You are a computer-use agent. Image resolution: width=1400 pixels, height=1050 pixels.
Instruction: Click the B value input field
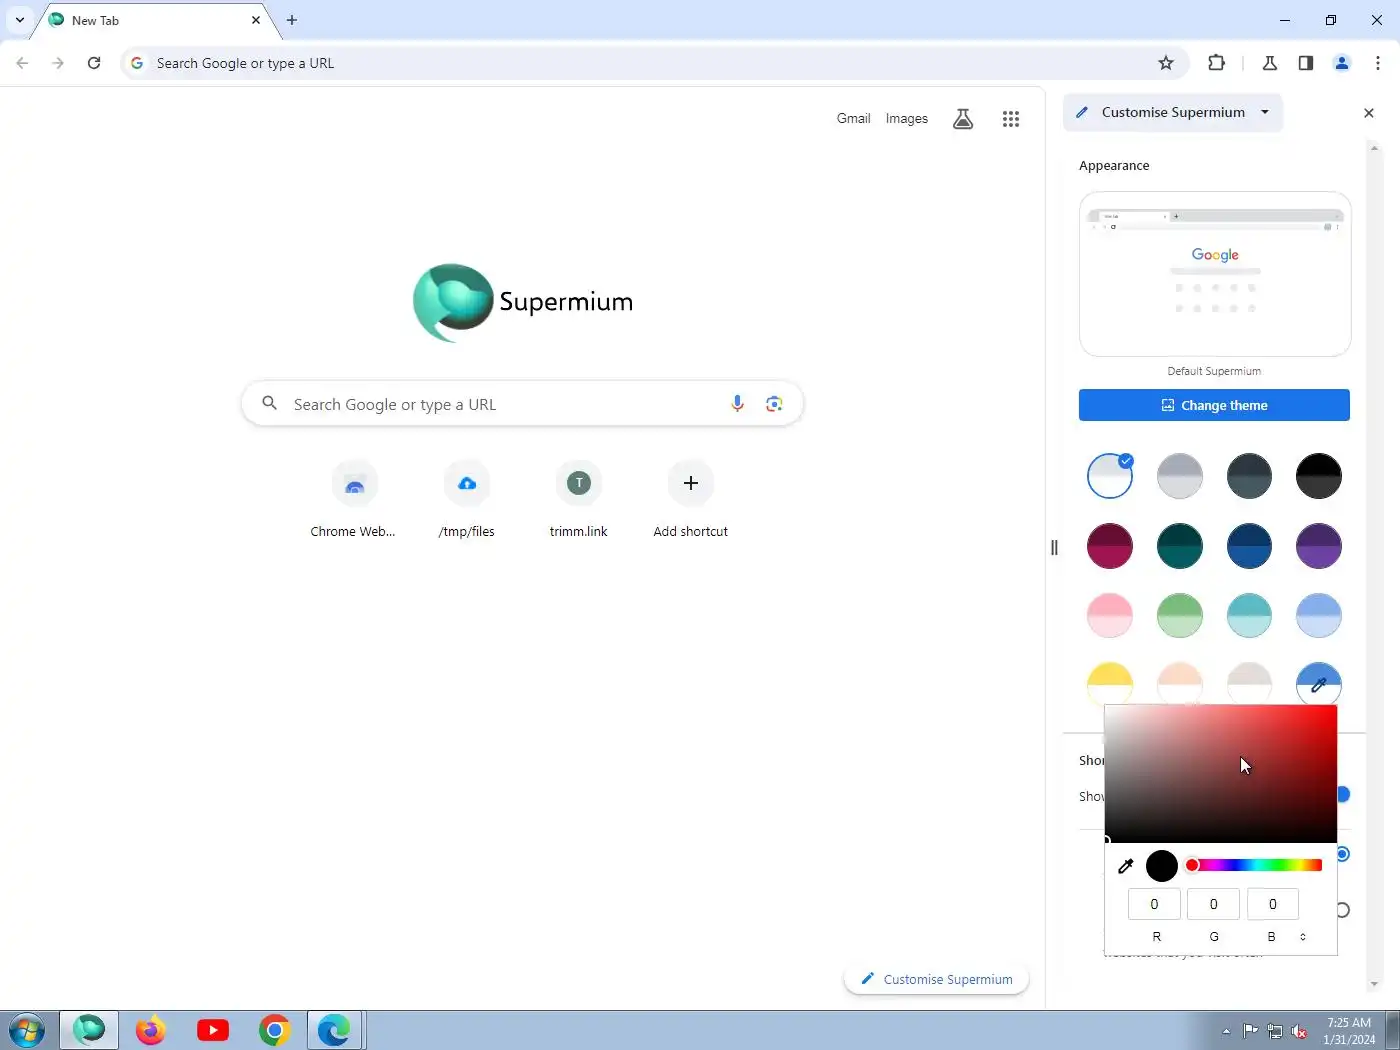point(1273,904)
